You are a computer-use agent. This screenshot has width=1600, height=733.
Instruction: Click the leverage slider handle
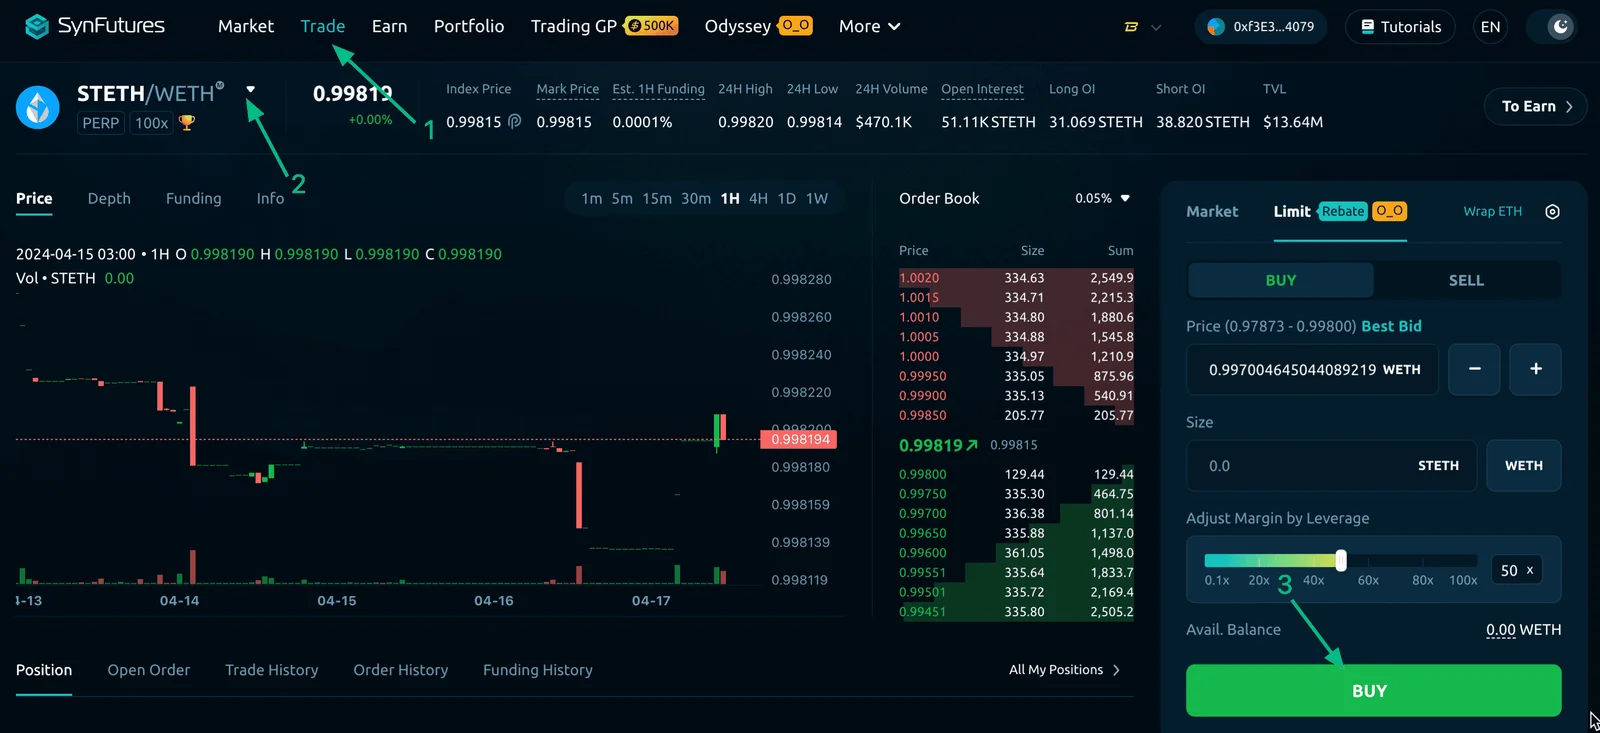[x=1341, y=560]
